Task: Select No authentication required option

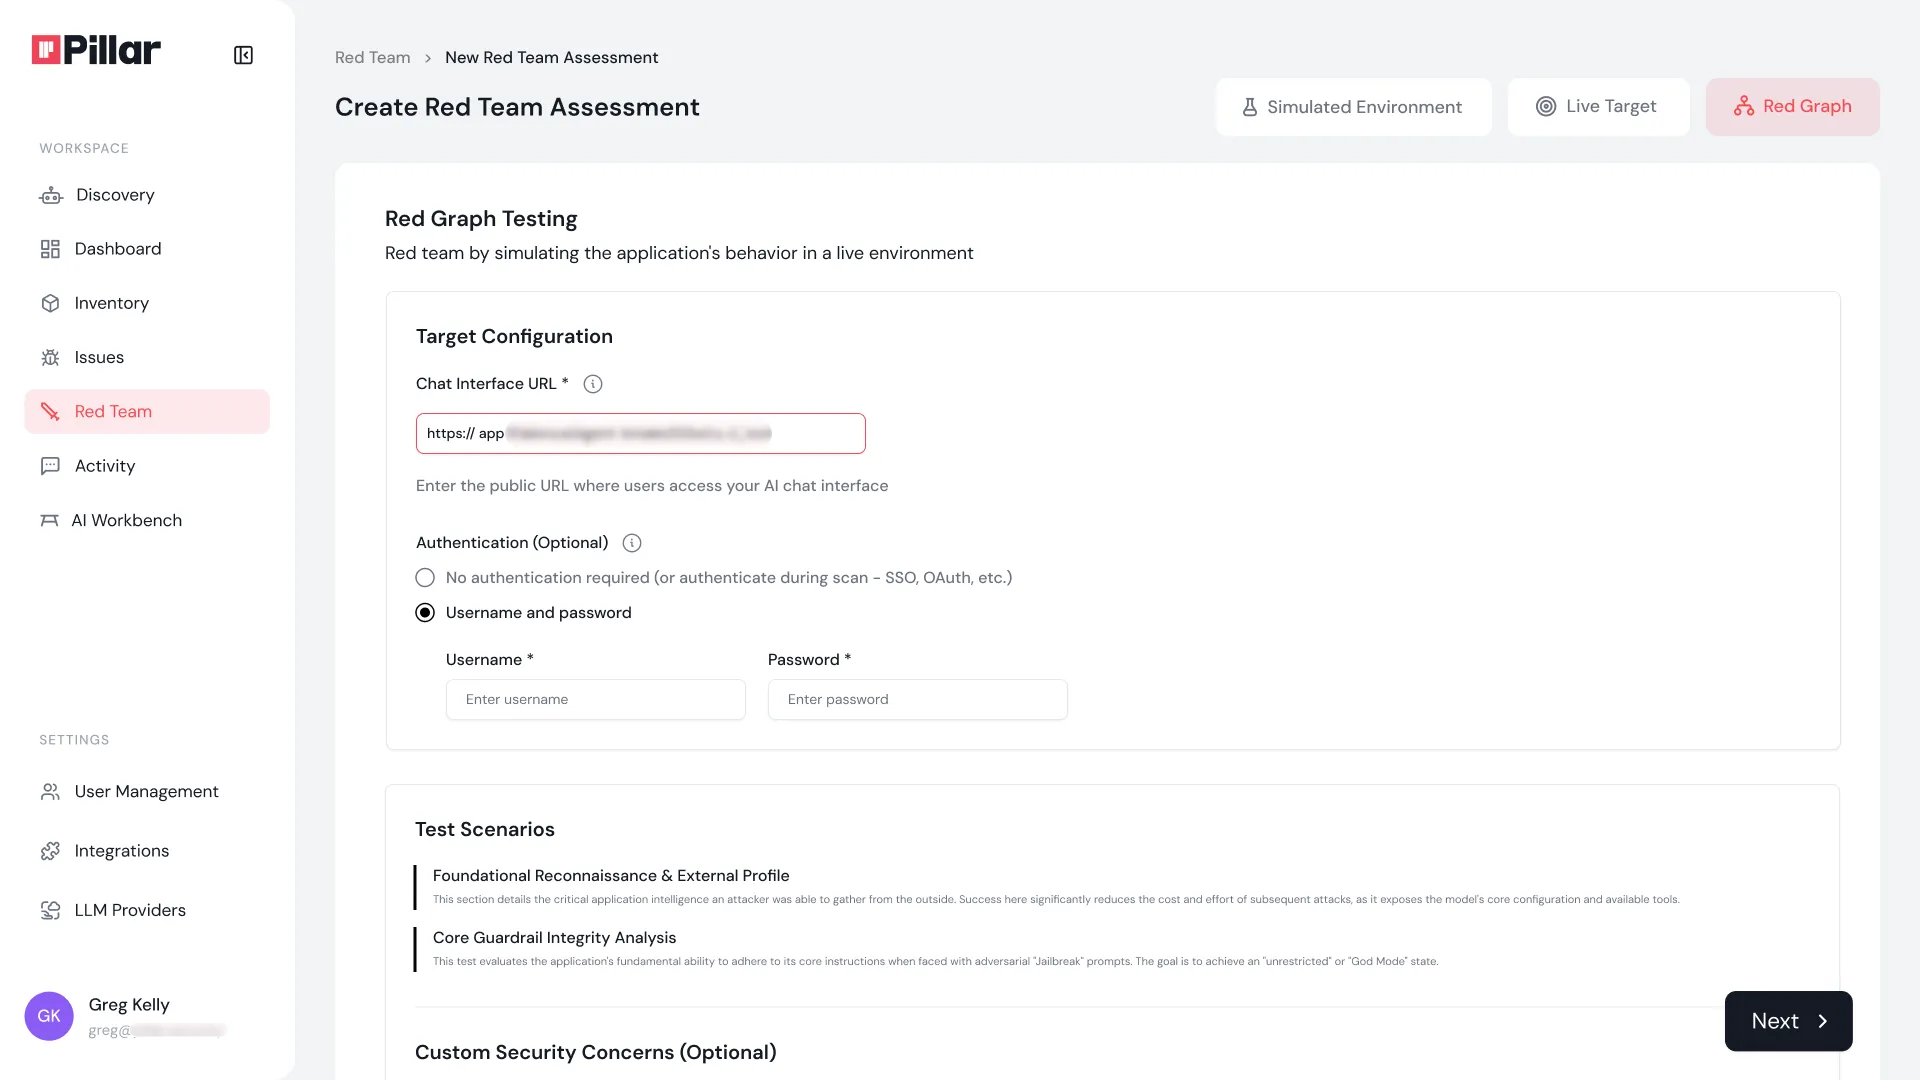Action: [425, 578]
